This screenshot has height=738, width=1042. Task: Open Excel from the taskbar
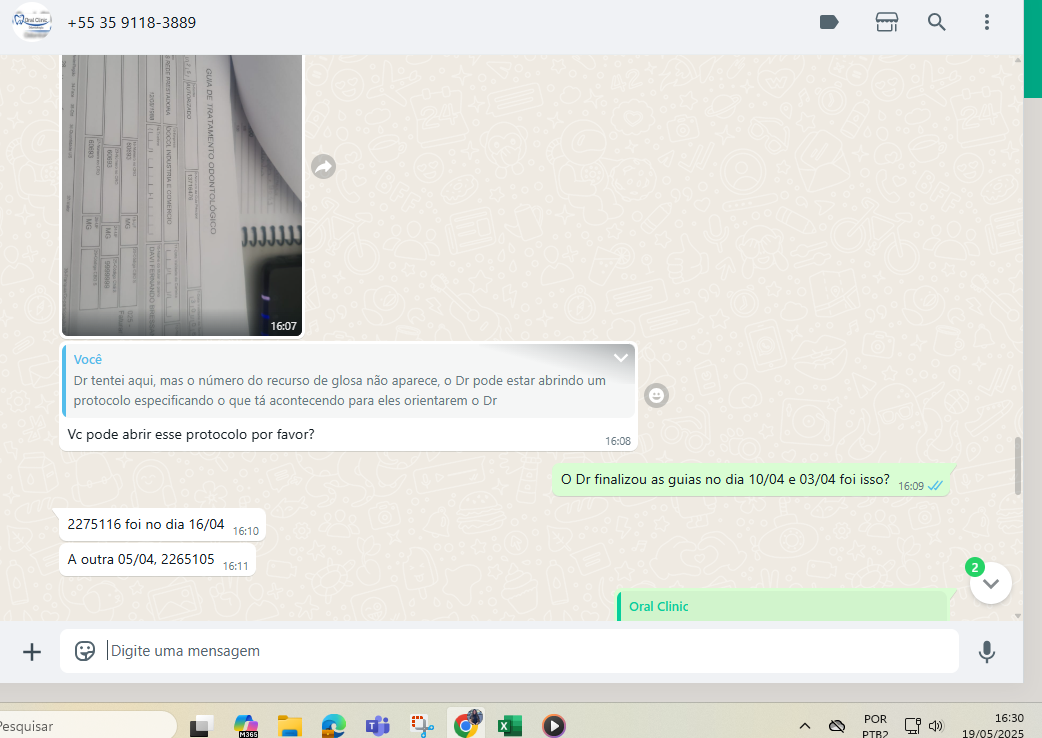[510, 726]
